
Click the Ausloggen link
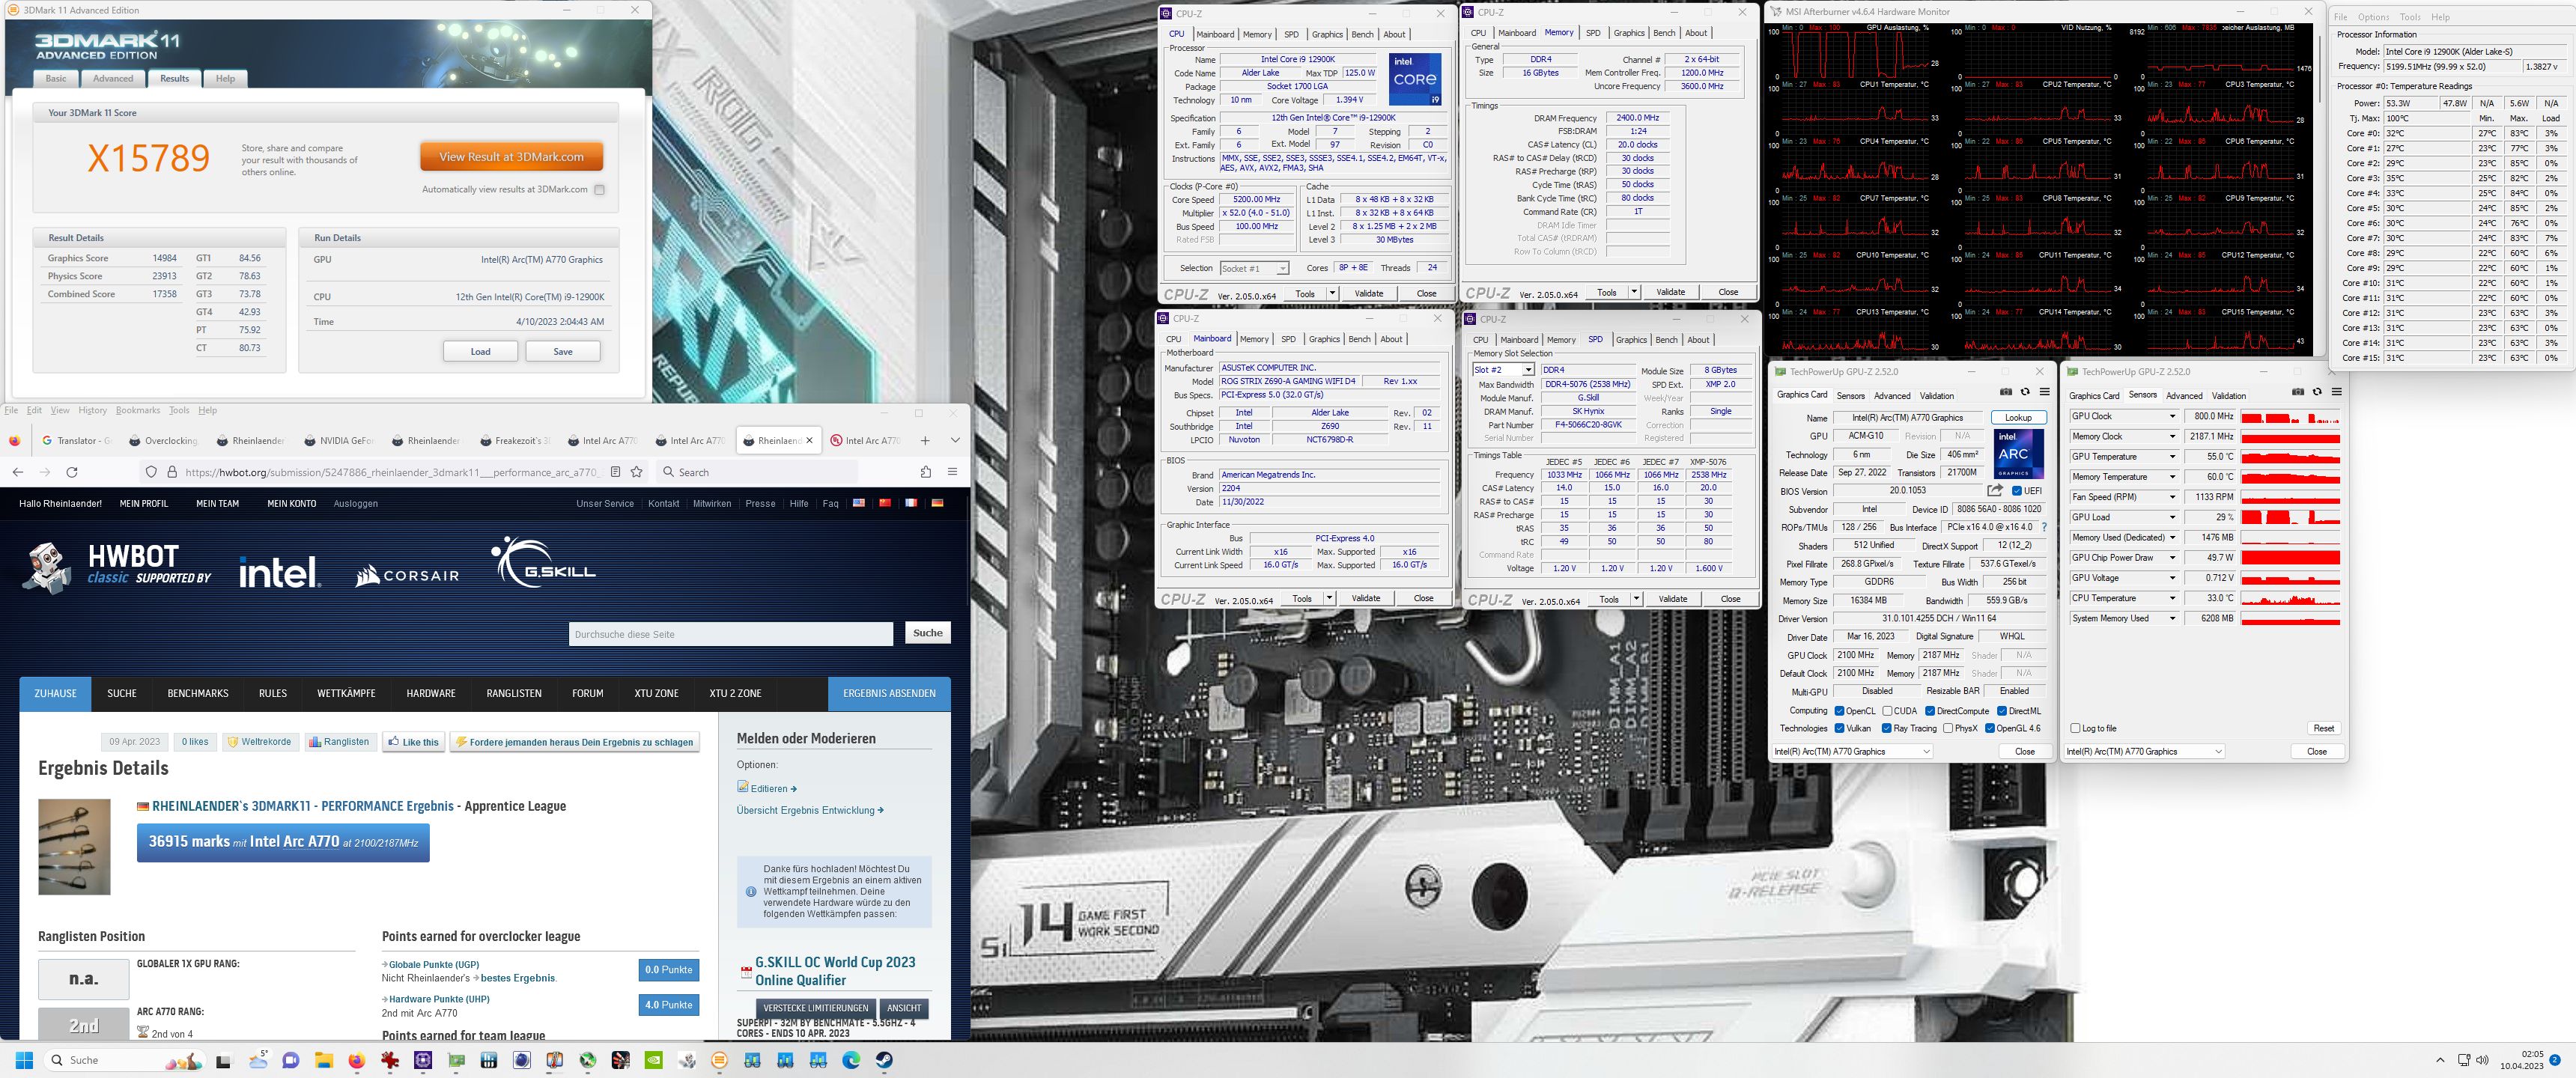click(355, 503)
